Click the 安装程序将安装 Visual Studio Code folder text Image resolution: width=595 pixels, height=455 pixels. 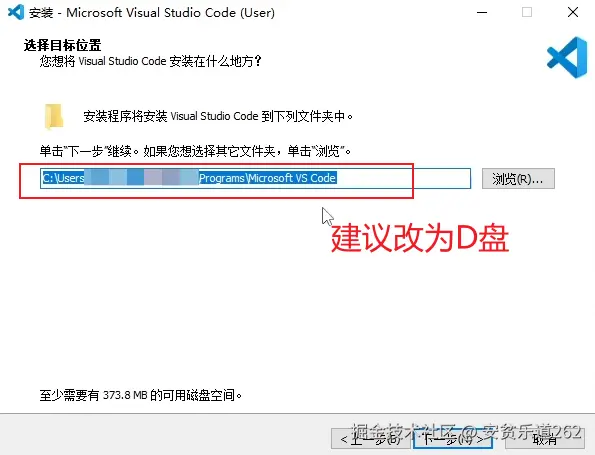tap(218, 116)
